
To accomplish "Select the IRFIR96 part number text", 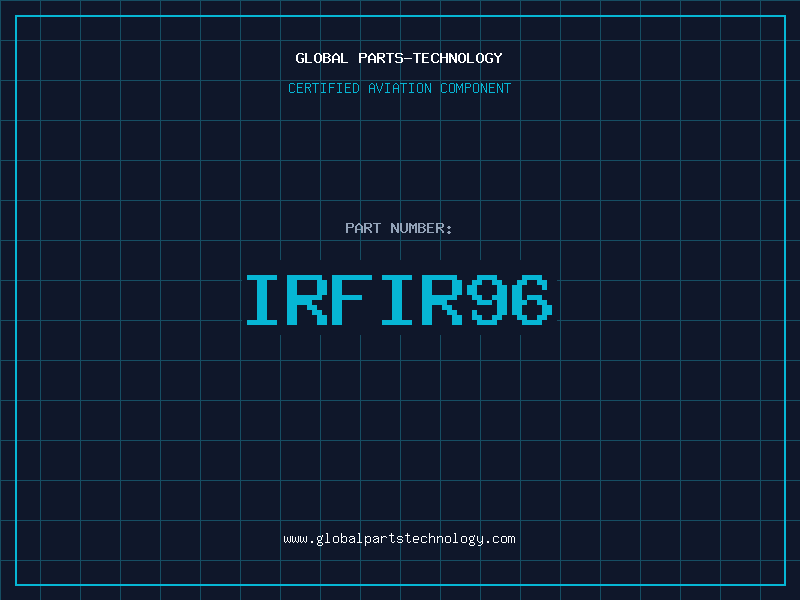I will [399, 300].
